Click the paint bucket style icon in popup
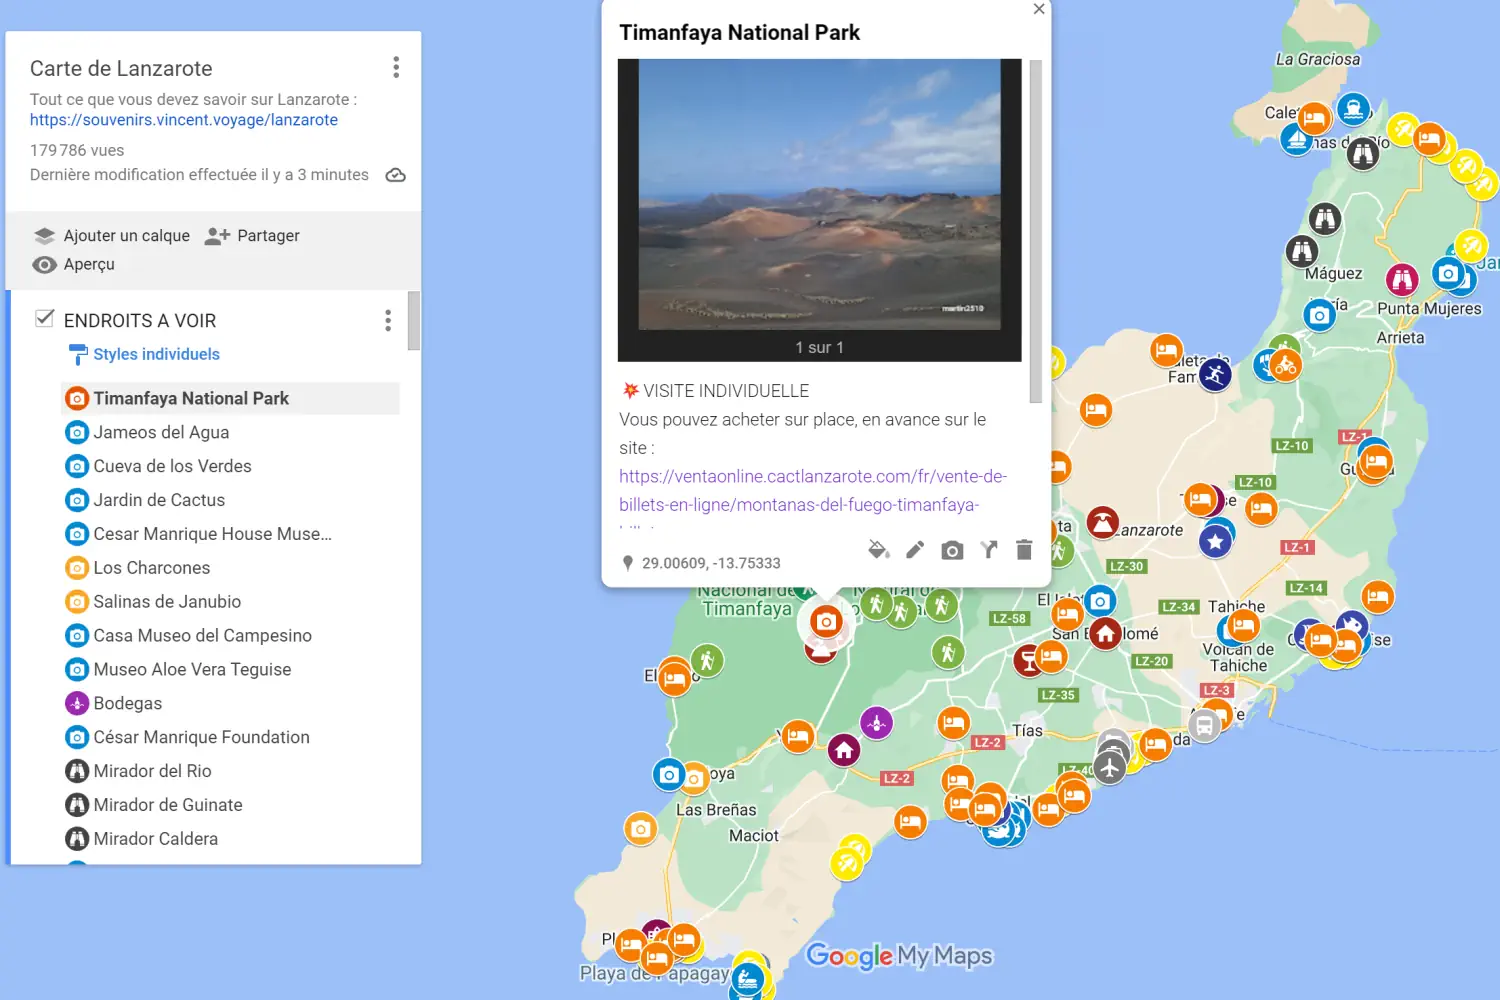This screenshot has width=1500, height=1000. [x=879, y=550]
